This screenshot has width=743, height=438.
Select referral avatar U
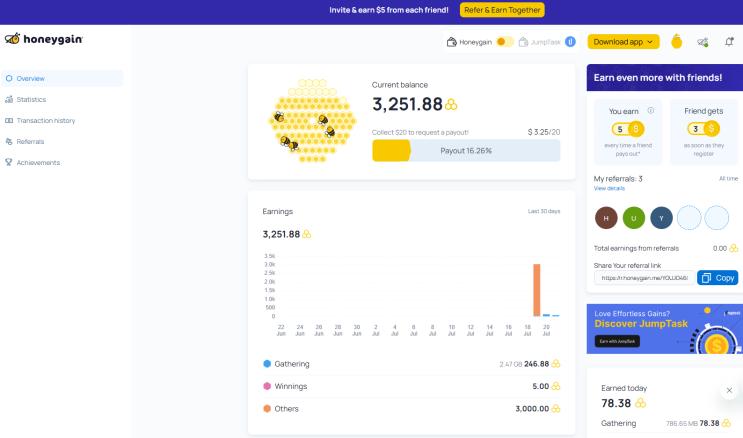[x=634, y=218]
